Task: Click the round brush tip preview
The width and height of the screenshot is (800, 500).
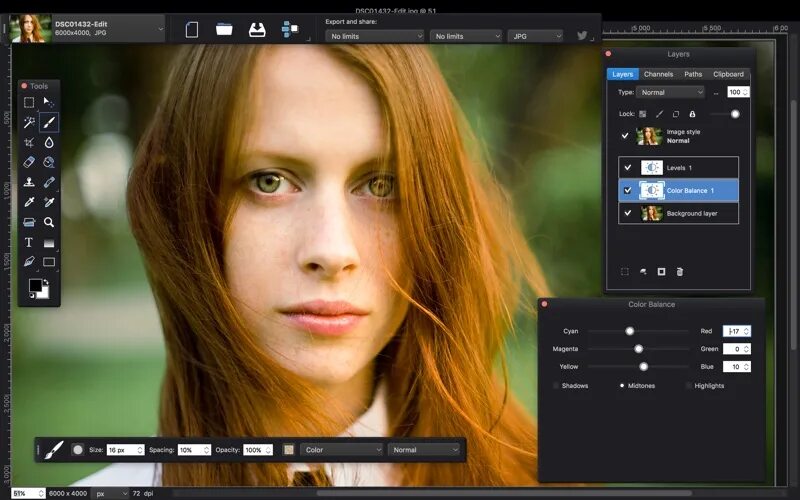Action: pos(78,450)
